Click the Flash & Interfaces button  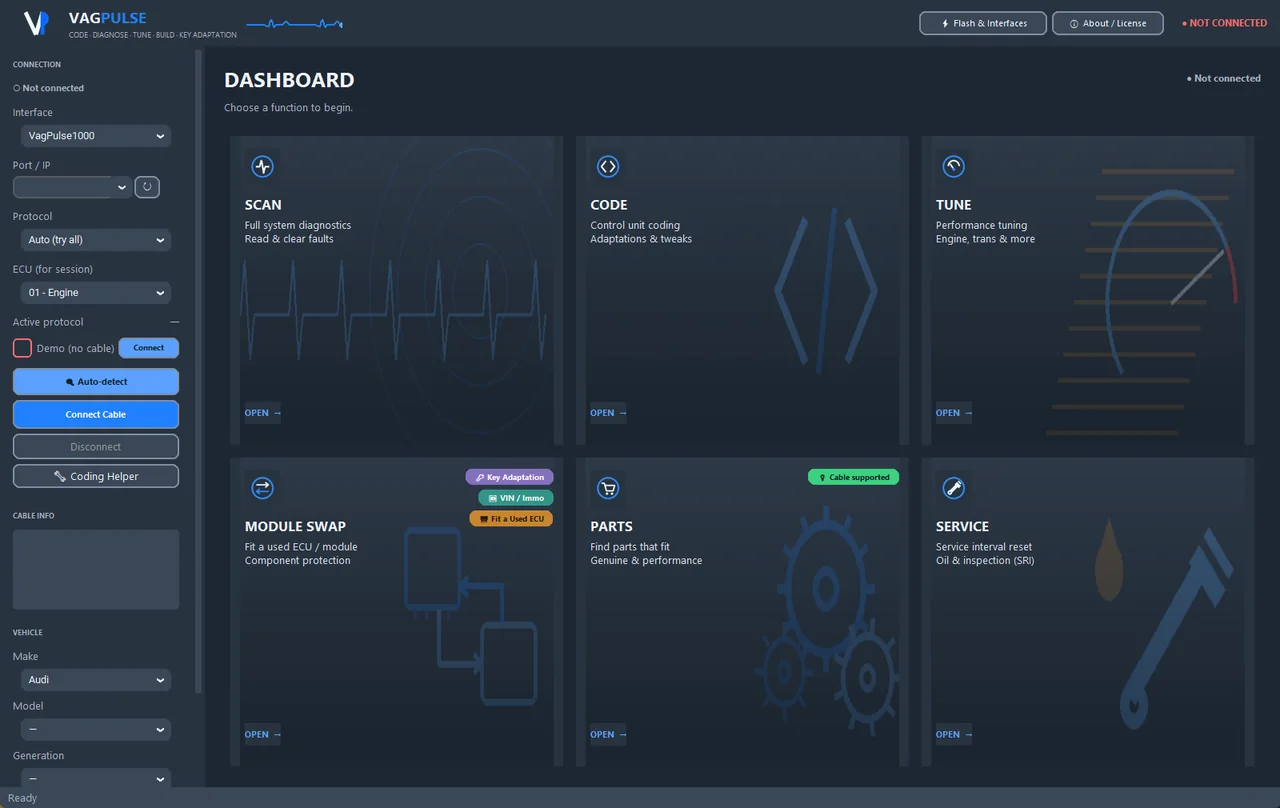click(983, 23)
